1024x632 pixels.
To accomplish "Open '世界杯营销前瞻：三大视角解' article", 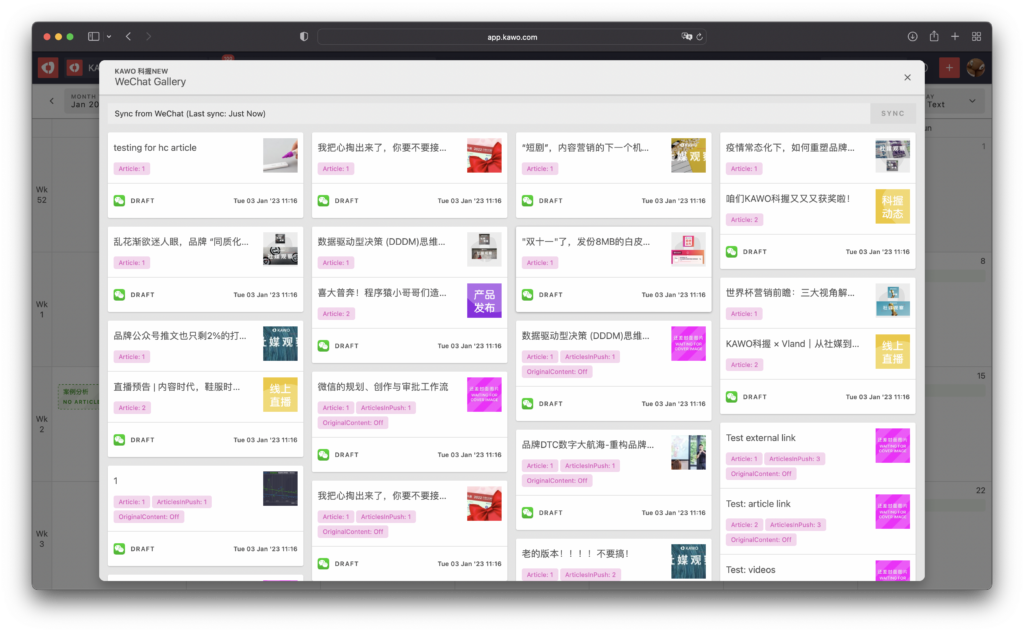I will tap(790, 292).
